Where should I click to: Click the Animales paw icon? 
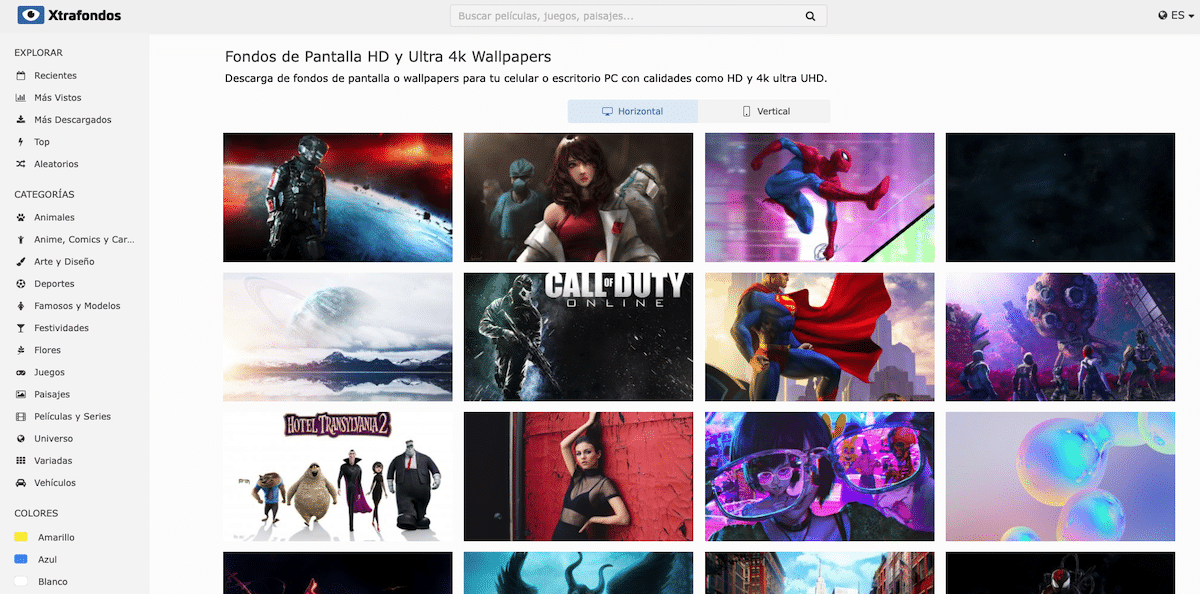(21, 217)
